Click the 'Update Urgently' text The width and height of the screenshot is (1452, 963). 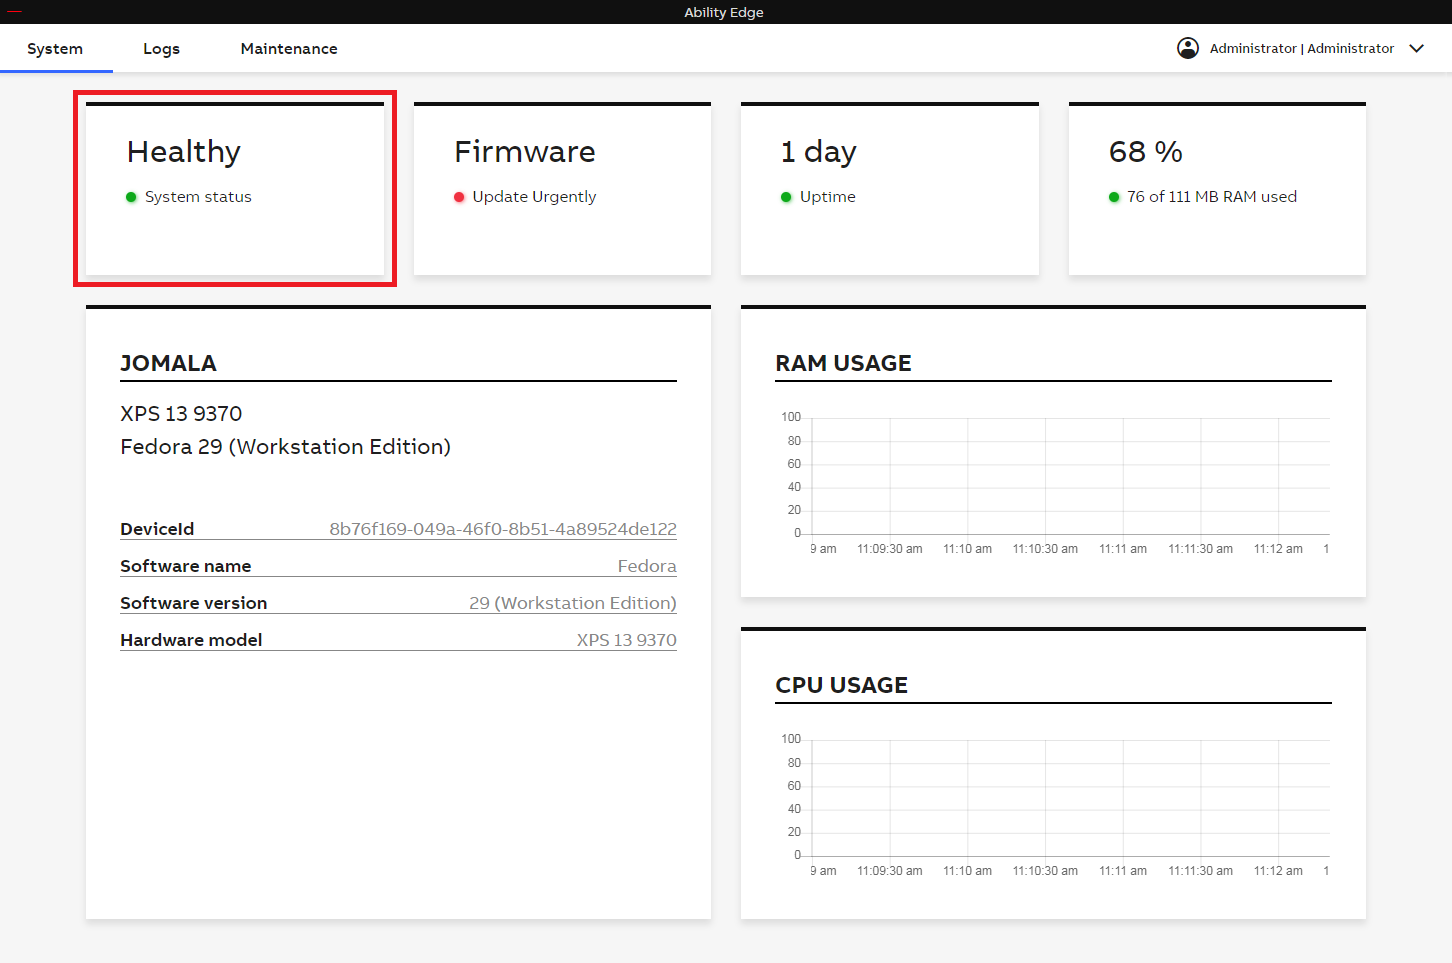pos(534,197)
